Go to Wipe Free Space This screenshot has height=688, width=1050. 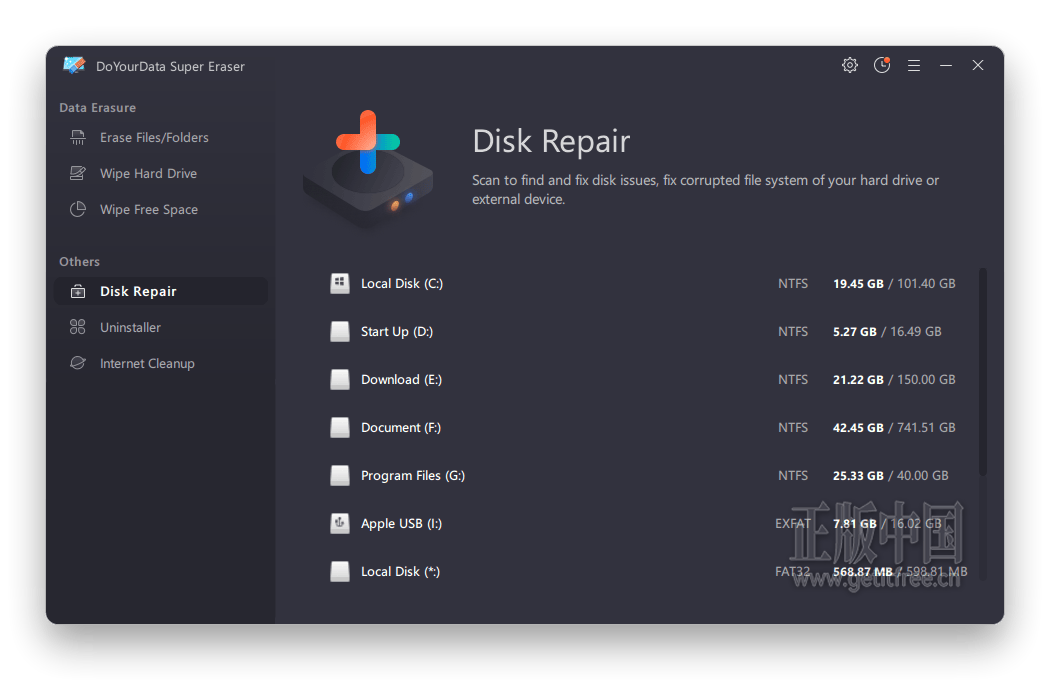click(161, 210)
